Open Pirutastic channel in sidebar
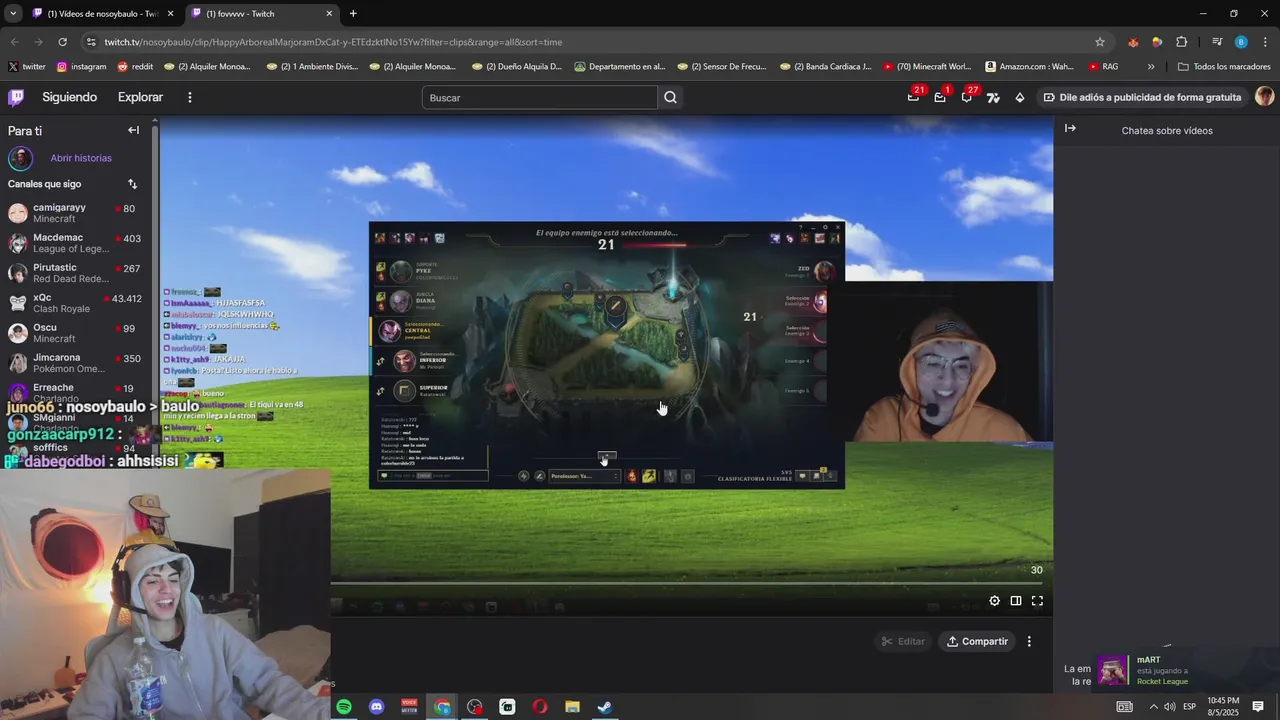The image size is (1280, 720). pyautogui.click(x=75, y=273)
